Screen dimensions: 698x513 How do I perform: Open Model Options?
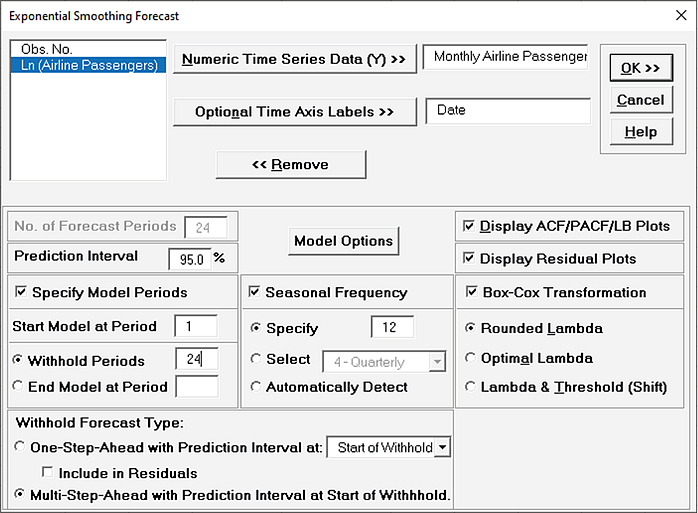(x=344, y=241)
